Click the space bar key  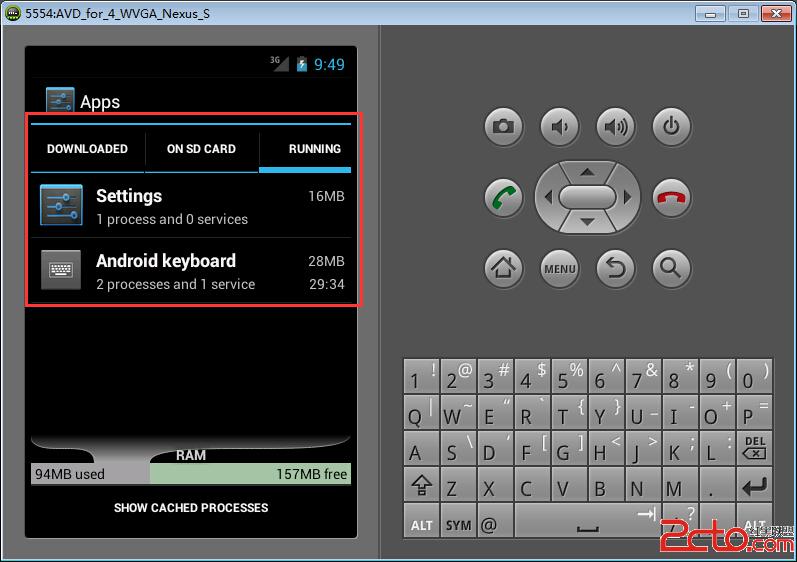588,521
